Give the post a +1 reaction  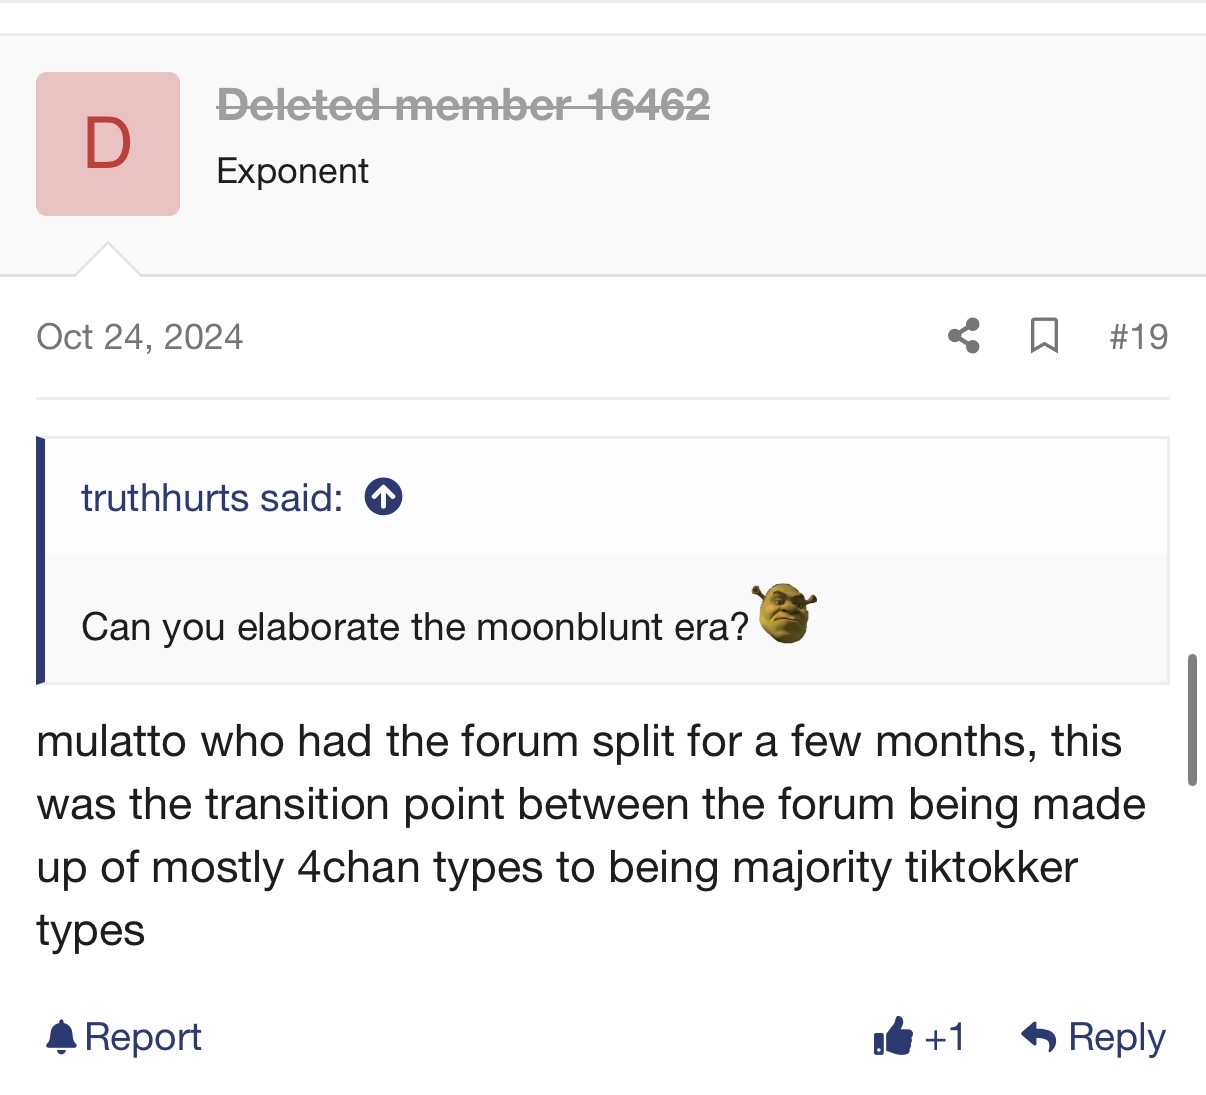coord(919,1037)
